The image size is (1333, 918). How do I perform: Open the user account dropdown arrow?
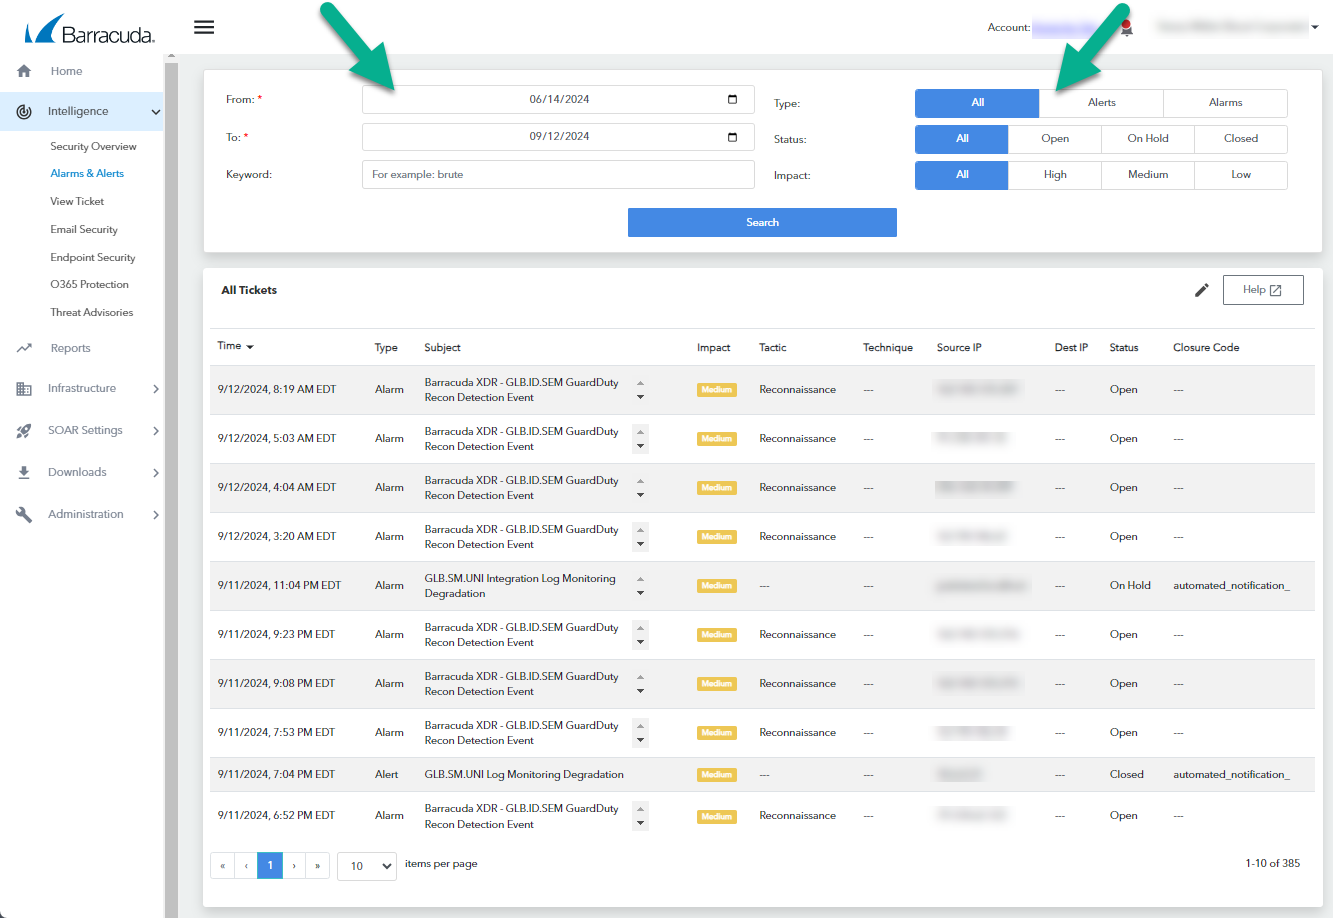(1315, 28)
